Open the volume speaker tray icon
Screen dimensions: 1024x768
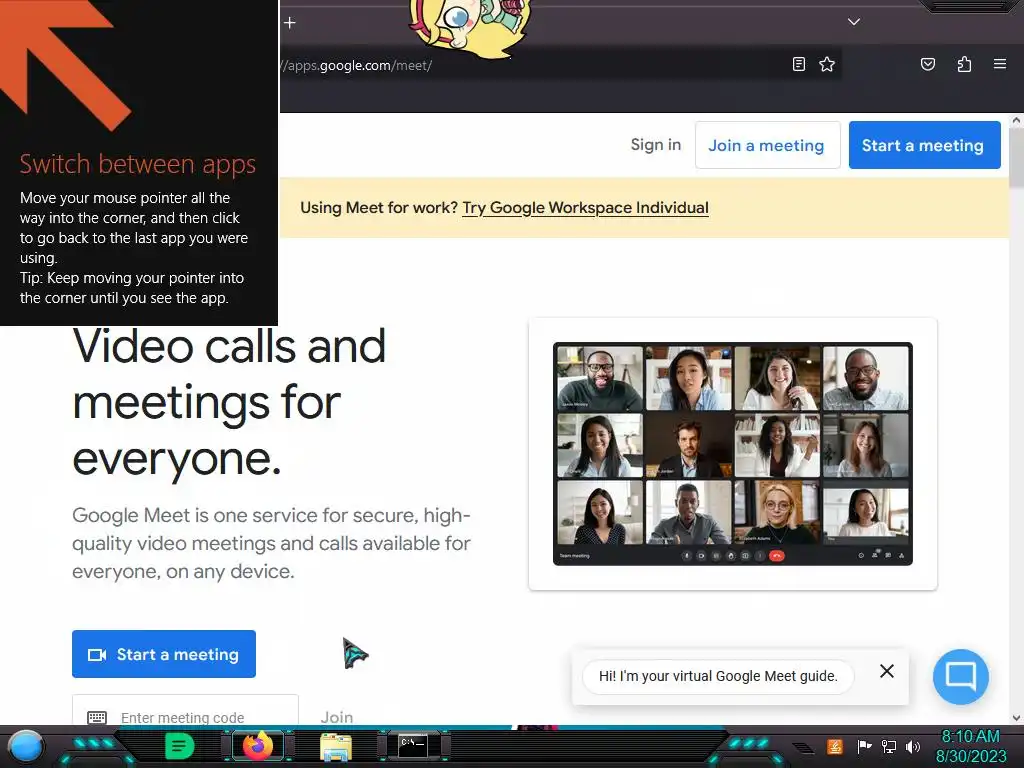913,746
